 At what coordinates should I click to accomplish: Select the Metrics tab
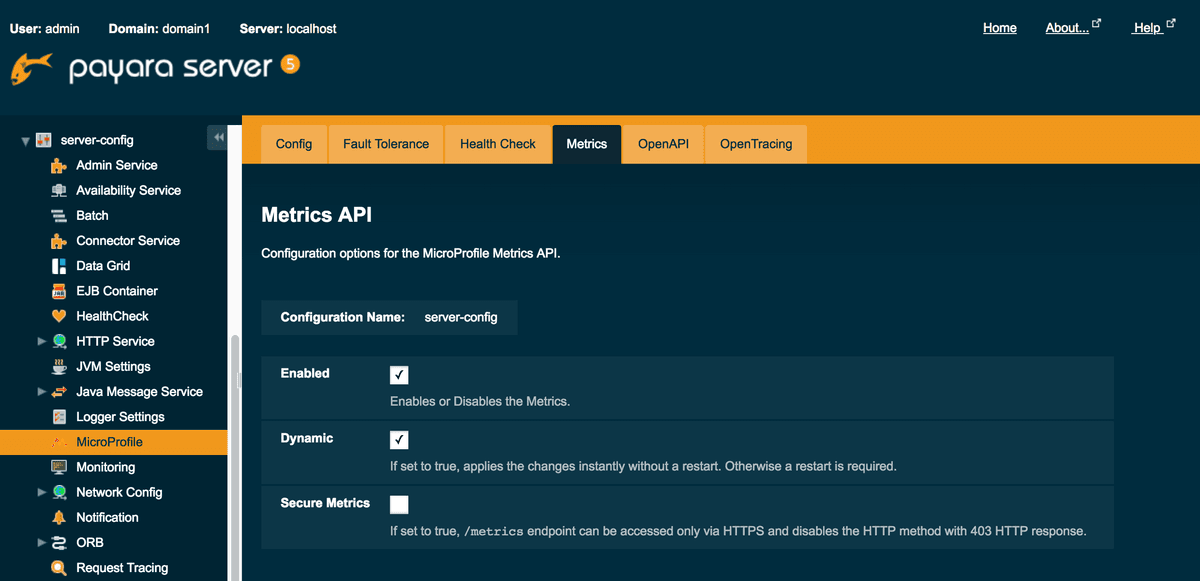(x=587, y=144)
